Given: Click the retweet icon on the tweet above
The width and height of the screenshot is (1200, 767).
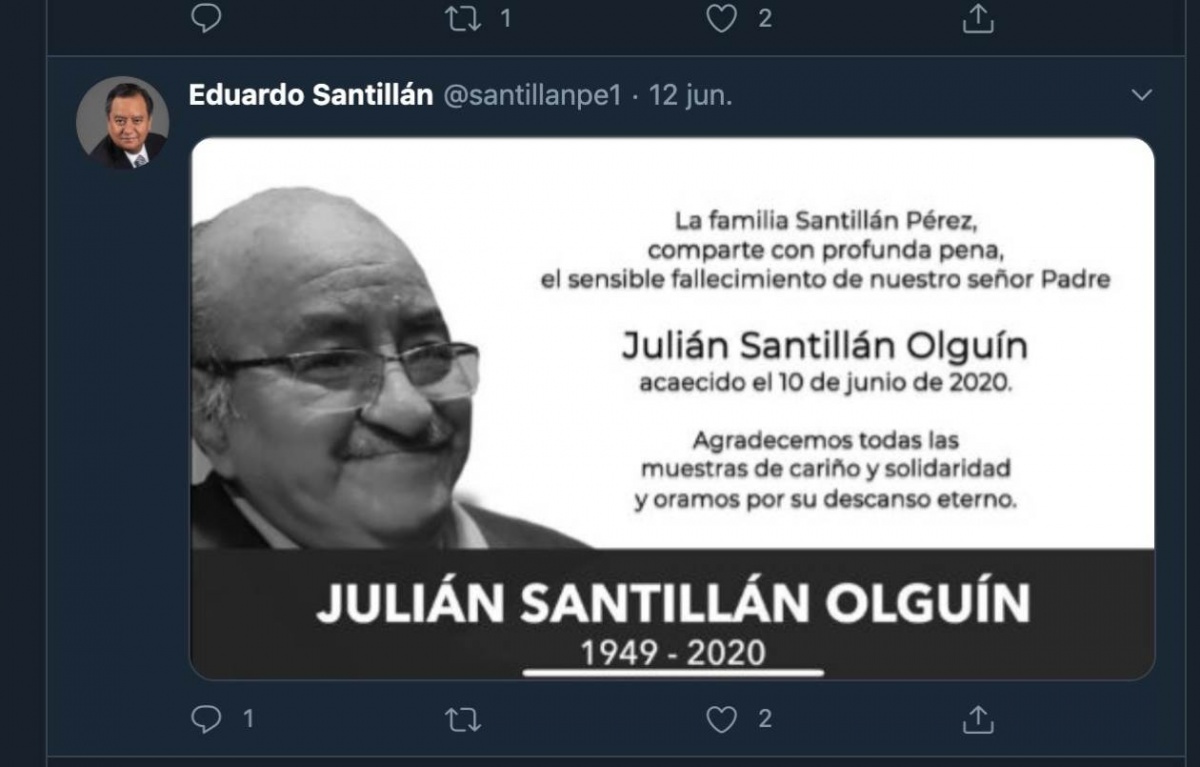Looking at the screenshot, I should (x=463, y=18).
